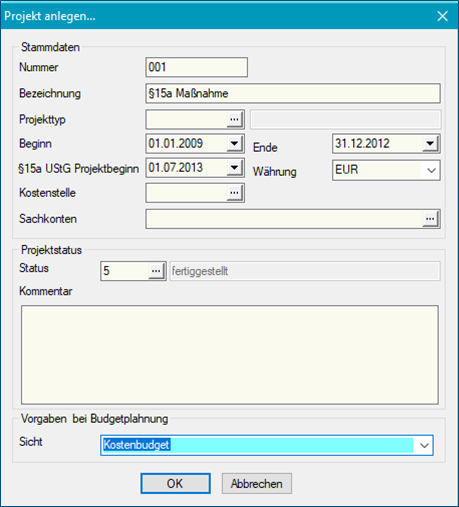Viewport: 459px width, 507px height.
Task: Click the Status number field
Action: pos(125,271)
